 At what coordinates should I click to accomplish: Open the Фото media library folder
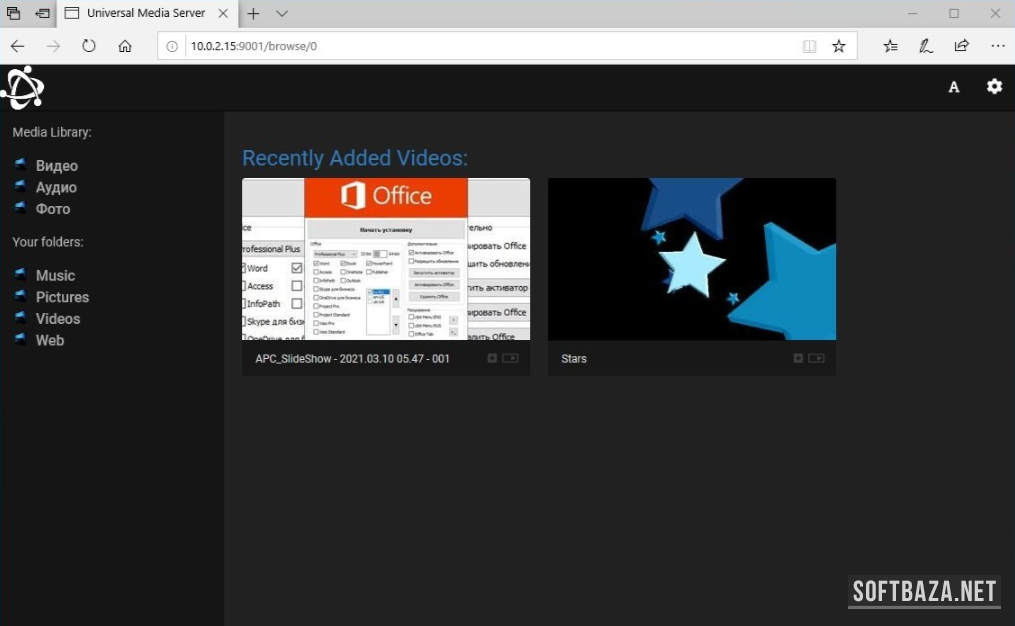[53, 209]
